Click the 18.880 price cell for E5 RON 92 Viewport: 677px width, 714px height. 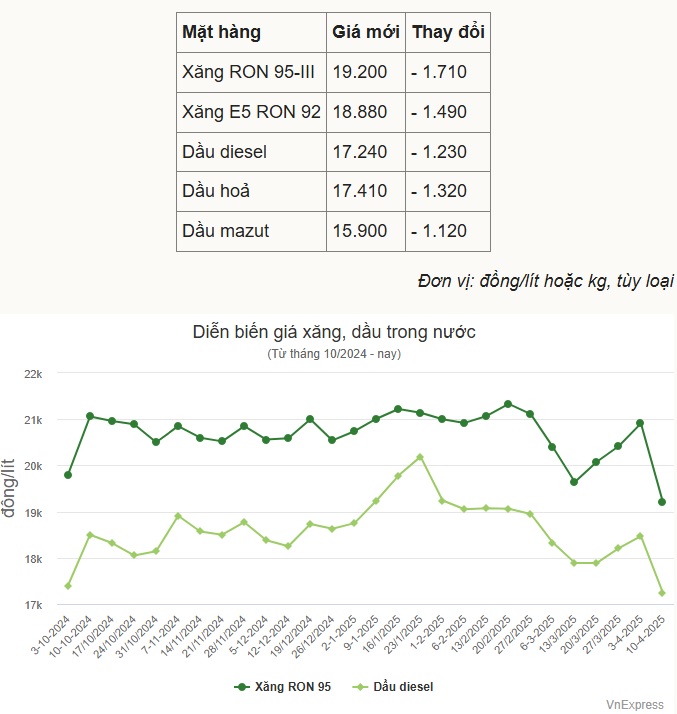pos(358,112)
